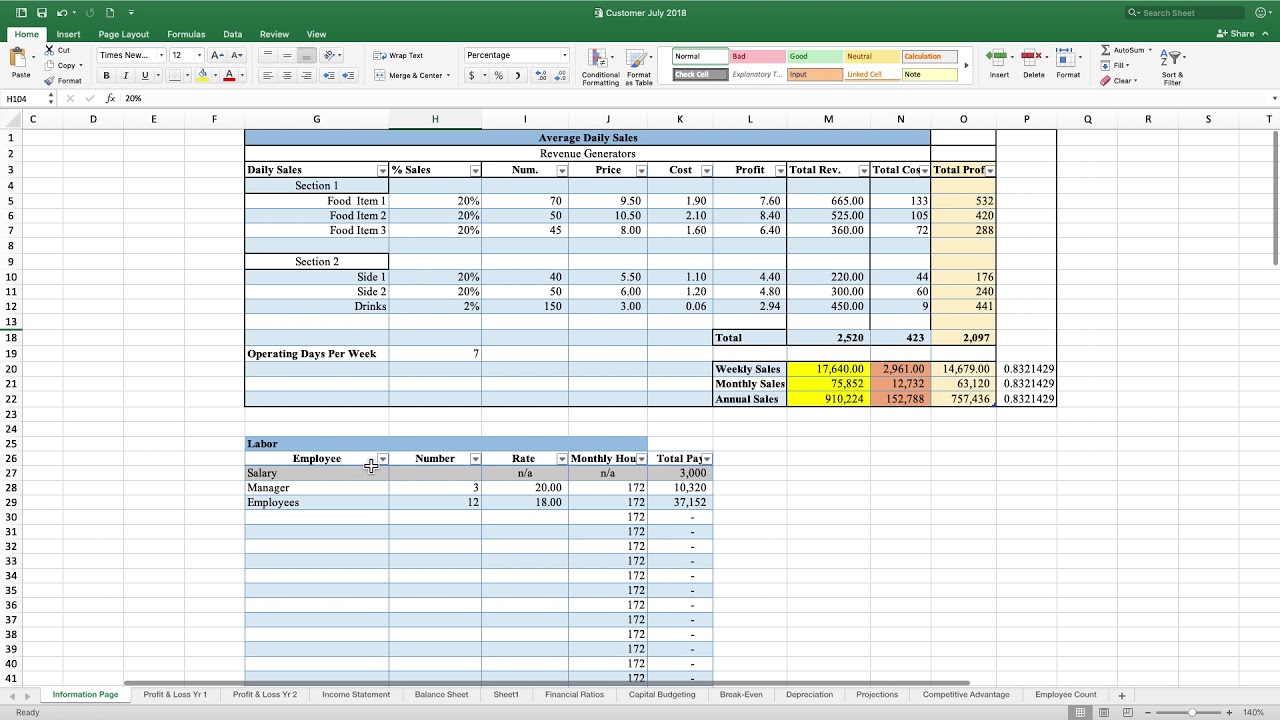The height and width of the screenshot is (720, 1280).
Task: Click the Insert Function fx icon
Action: (x=110, y=99)
